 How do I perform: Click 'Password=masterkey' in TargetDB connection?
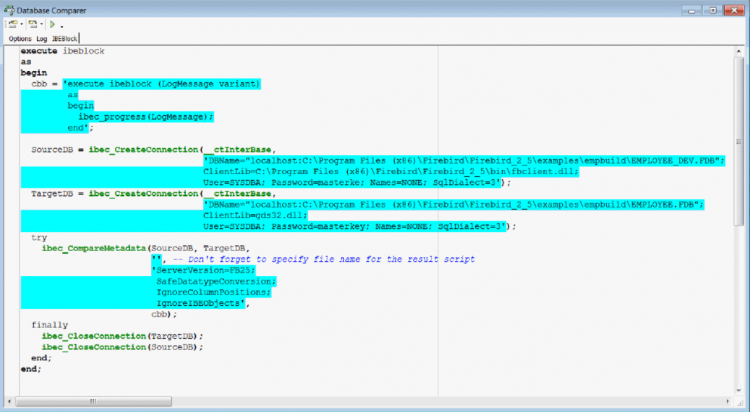[319, 226]
